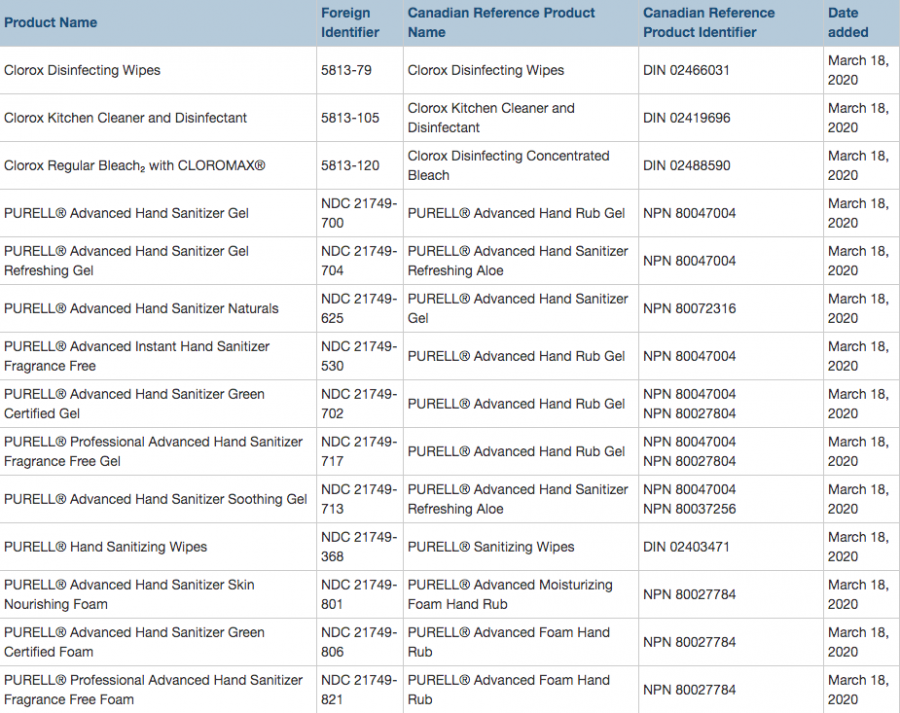Select the NDC 21749-530 identifier

(359, 356)
